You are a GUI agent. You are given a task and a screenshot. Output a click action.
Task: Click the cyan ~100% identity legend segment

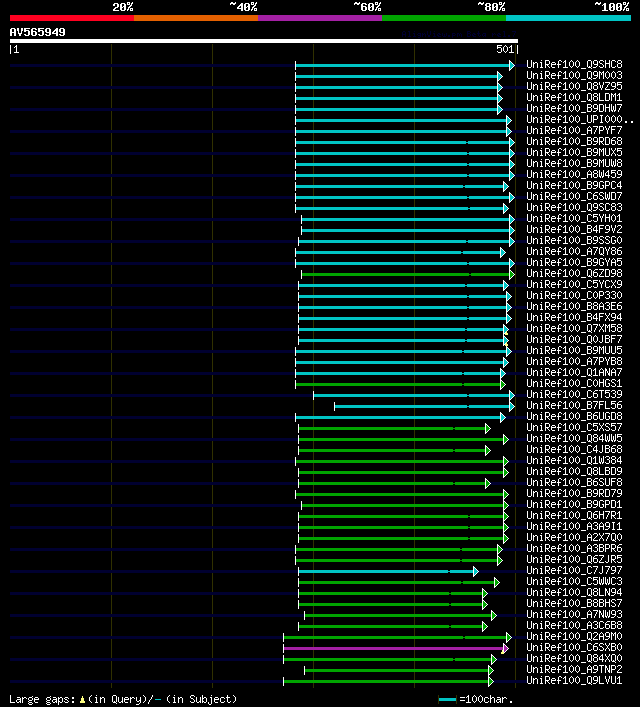click(x=568, y=18)
